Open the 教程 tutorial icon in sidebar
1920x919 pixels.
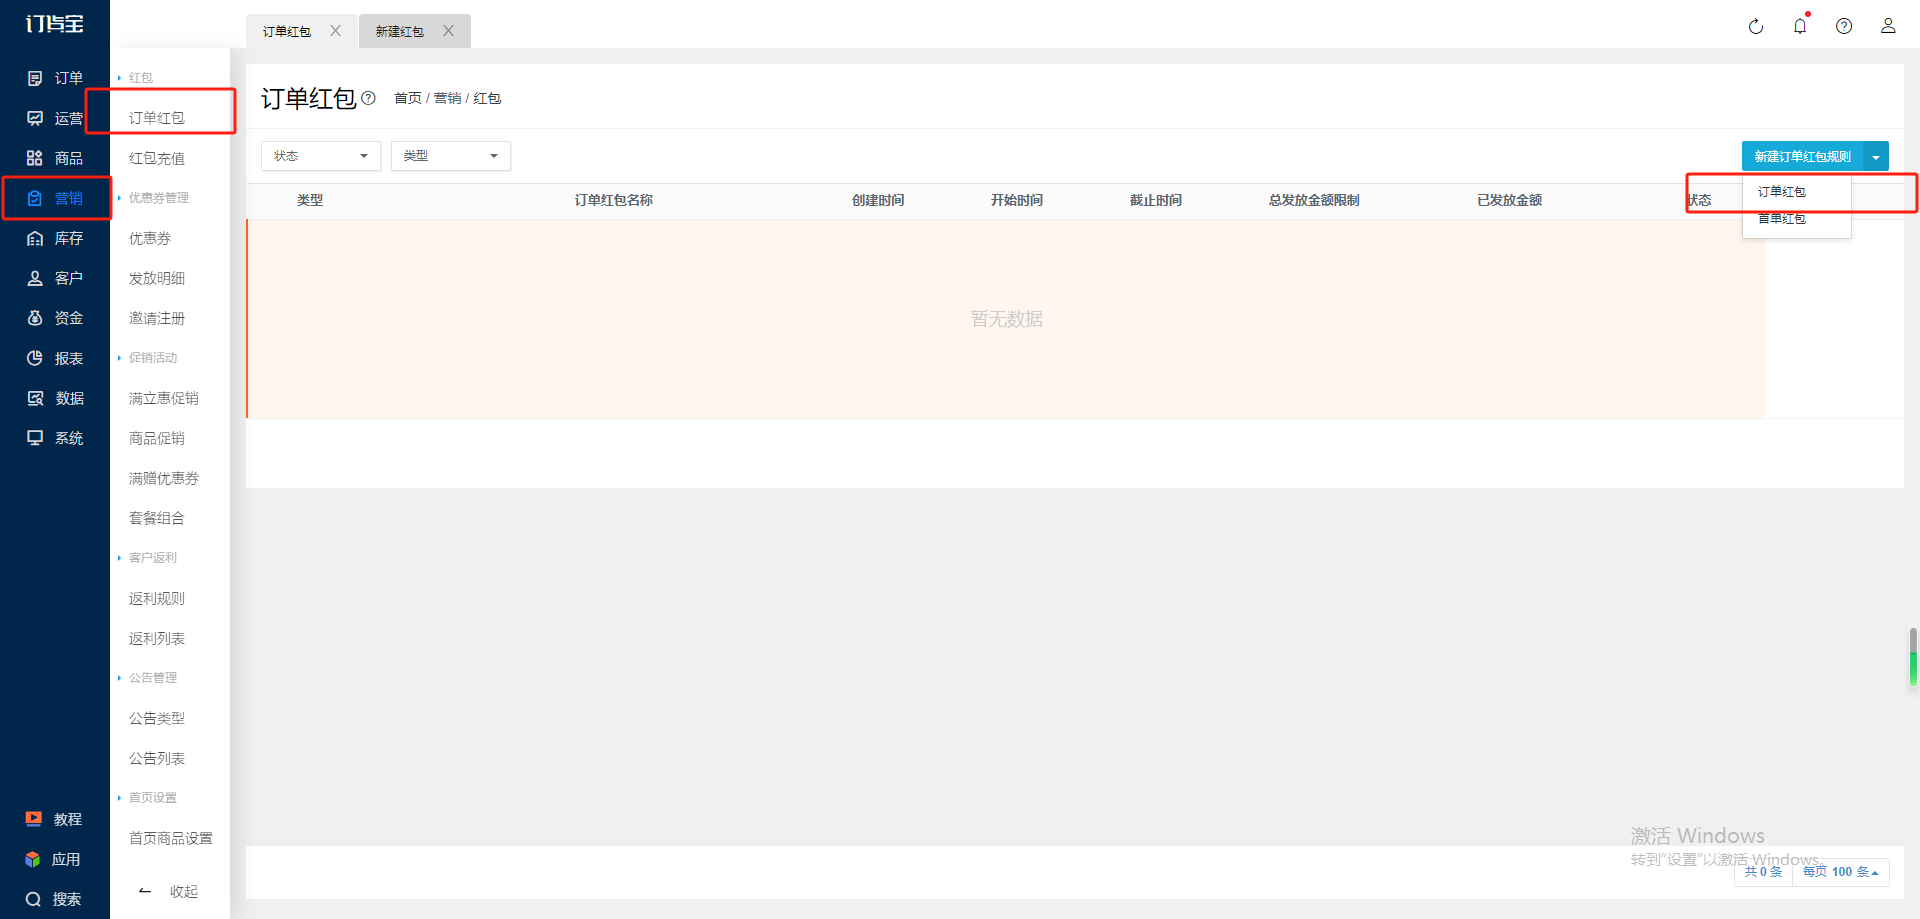pos(34,819)
